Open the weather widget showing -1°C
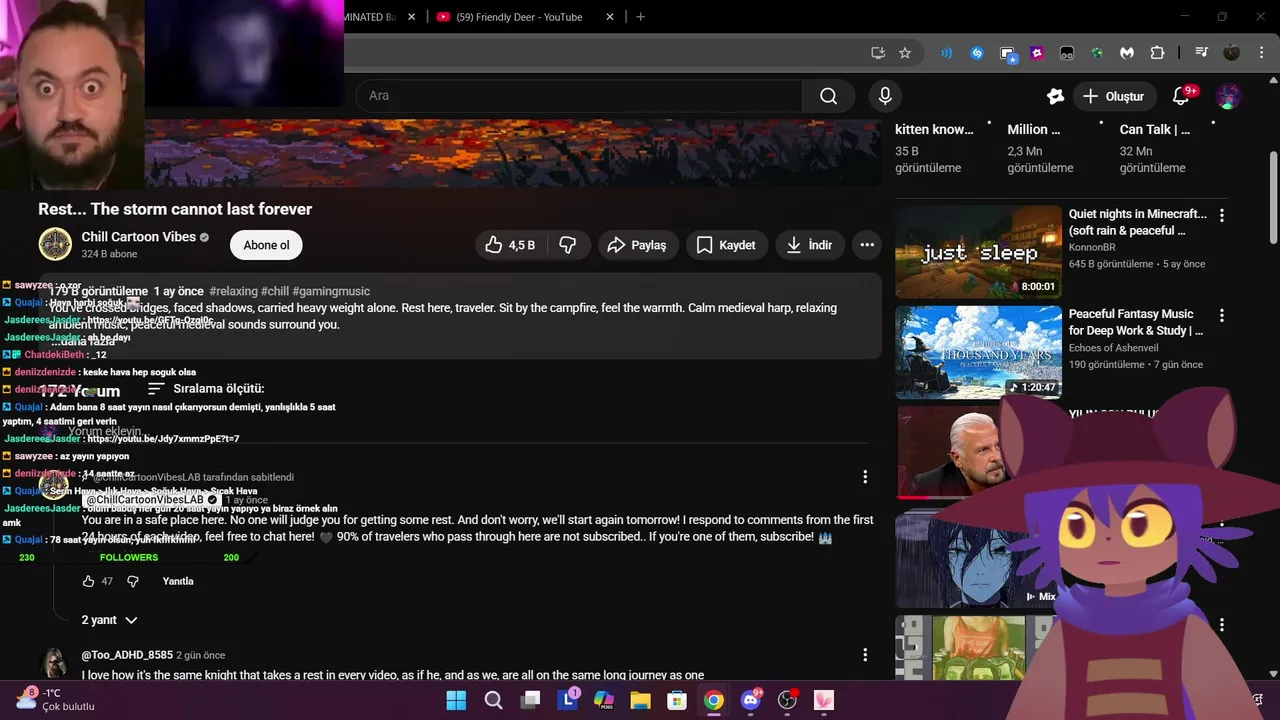The image size is (1280, 720). pos(56,699)
